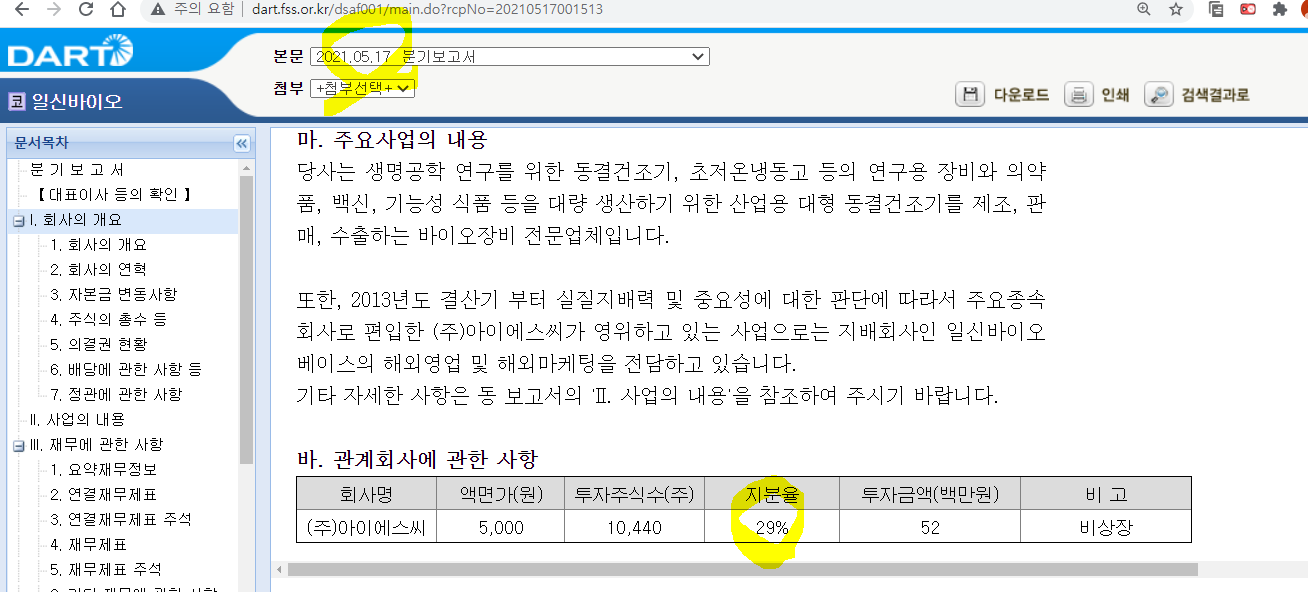
Task: Click the 5,000 face value cell
Action: click(501, 527)
